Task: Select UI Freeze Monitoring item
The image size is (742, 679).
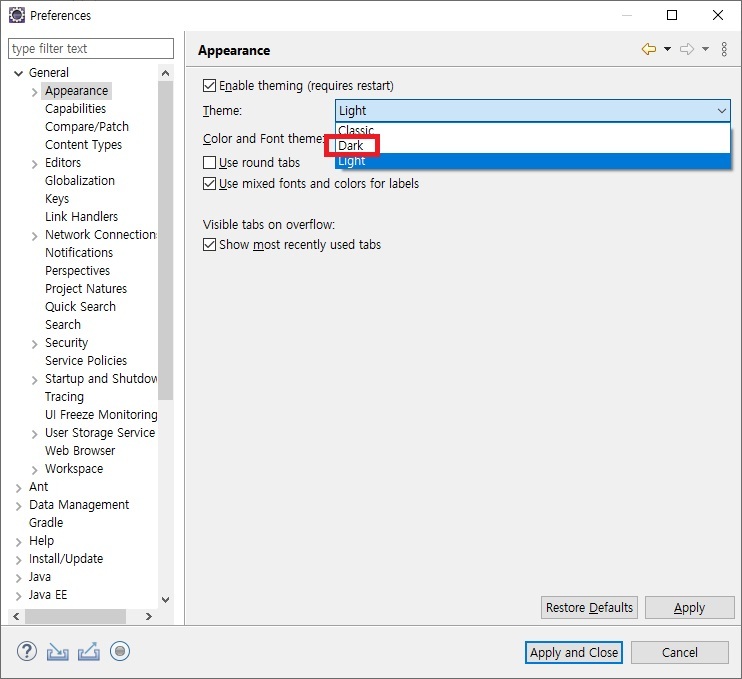Action: point(101,414)
